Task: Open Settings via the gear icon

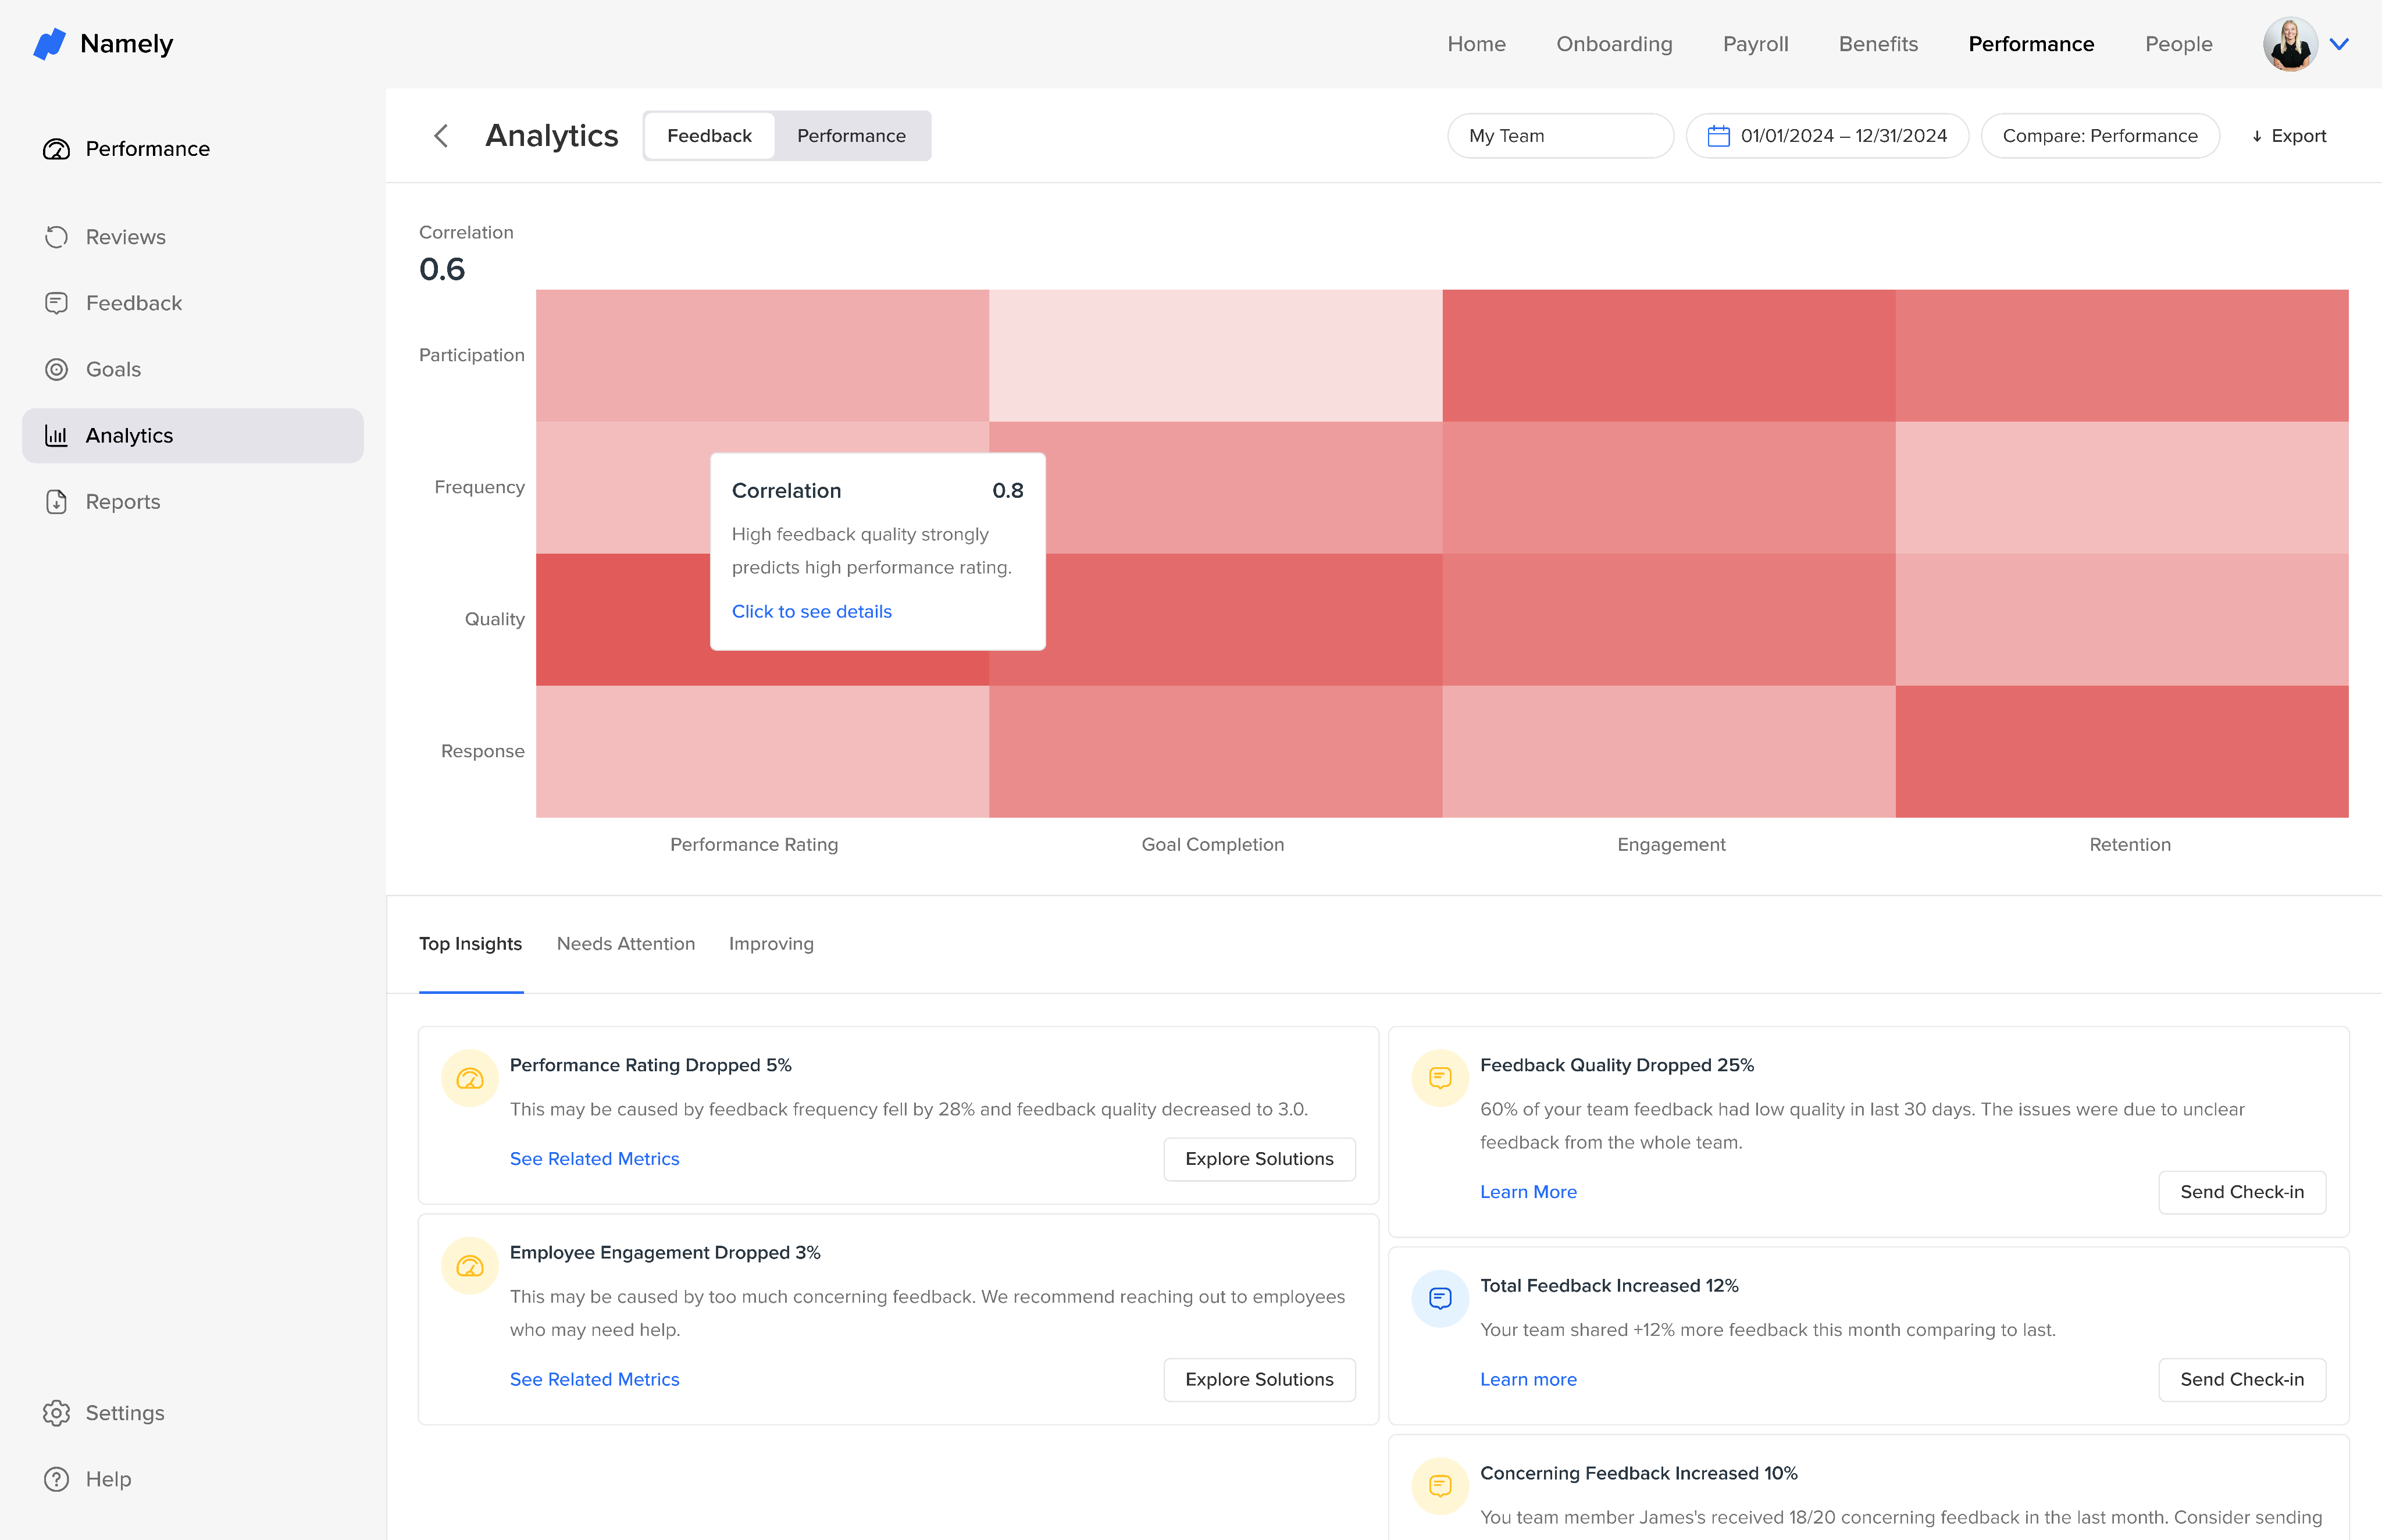Action: pyautogui.click(x=56, y=1412)
